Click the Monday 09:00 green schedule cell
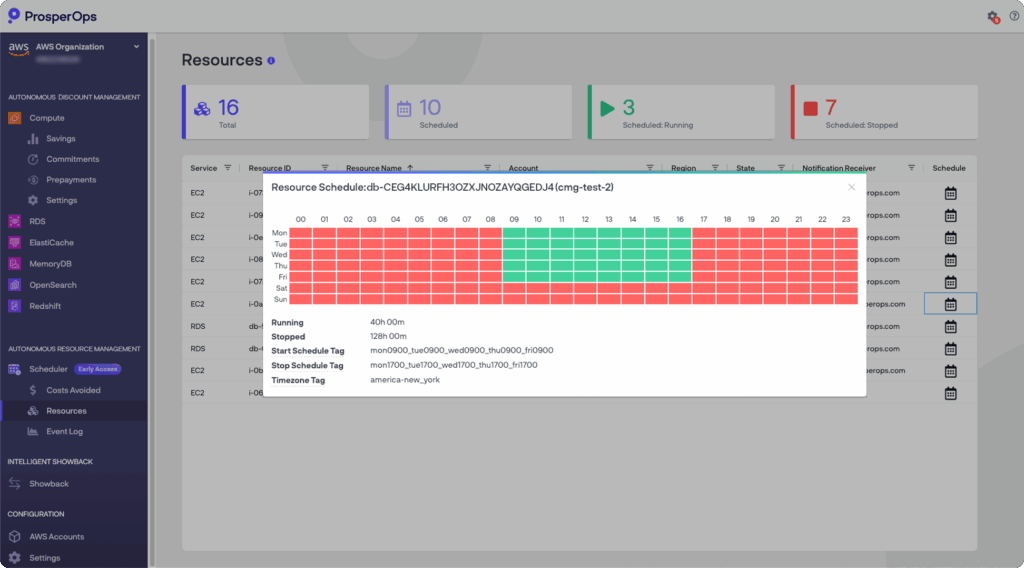1024x568 pixels. click(513, 233)
